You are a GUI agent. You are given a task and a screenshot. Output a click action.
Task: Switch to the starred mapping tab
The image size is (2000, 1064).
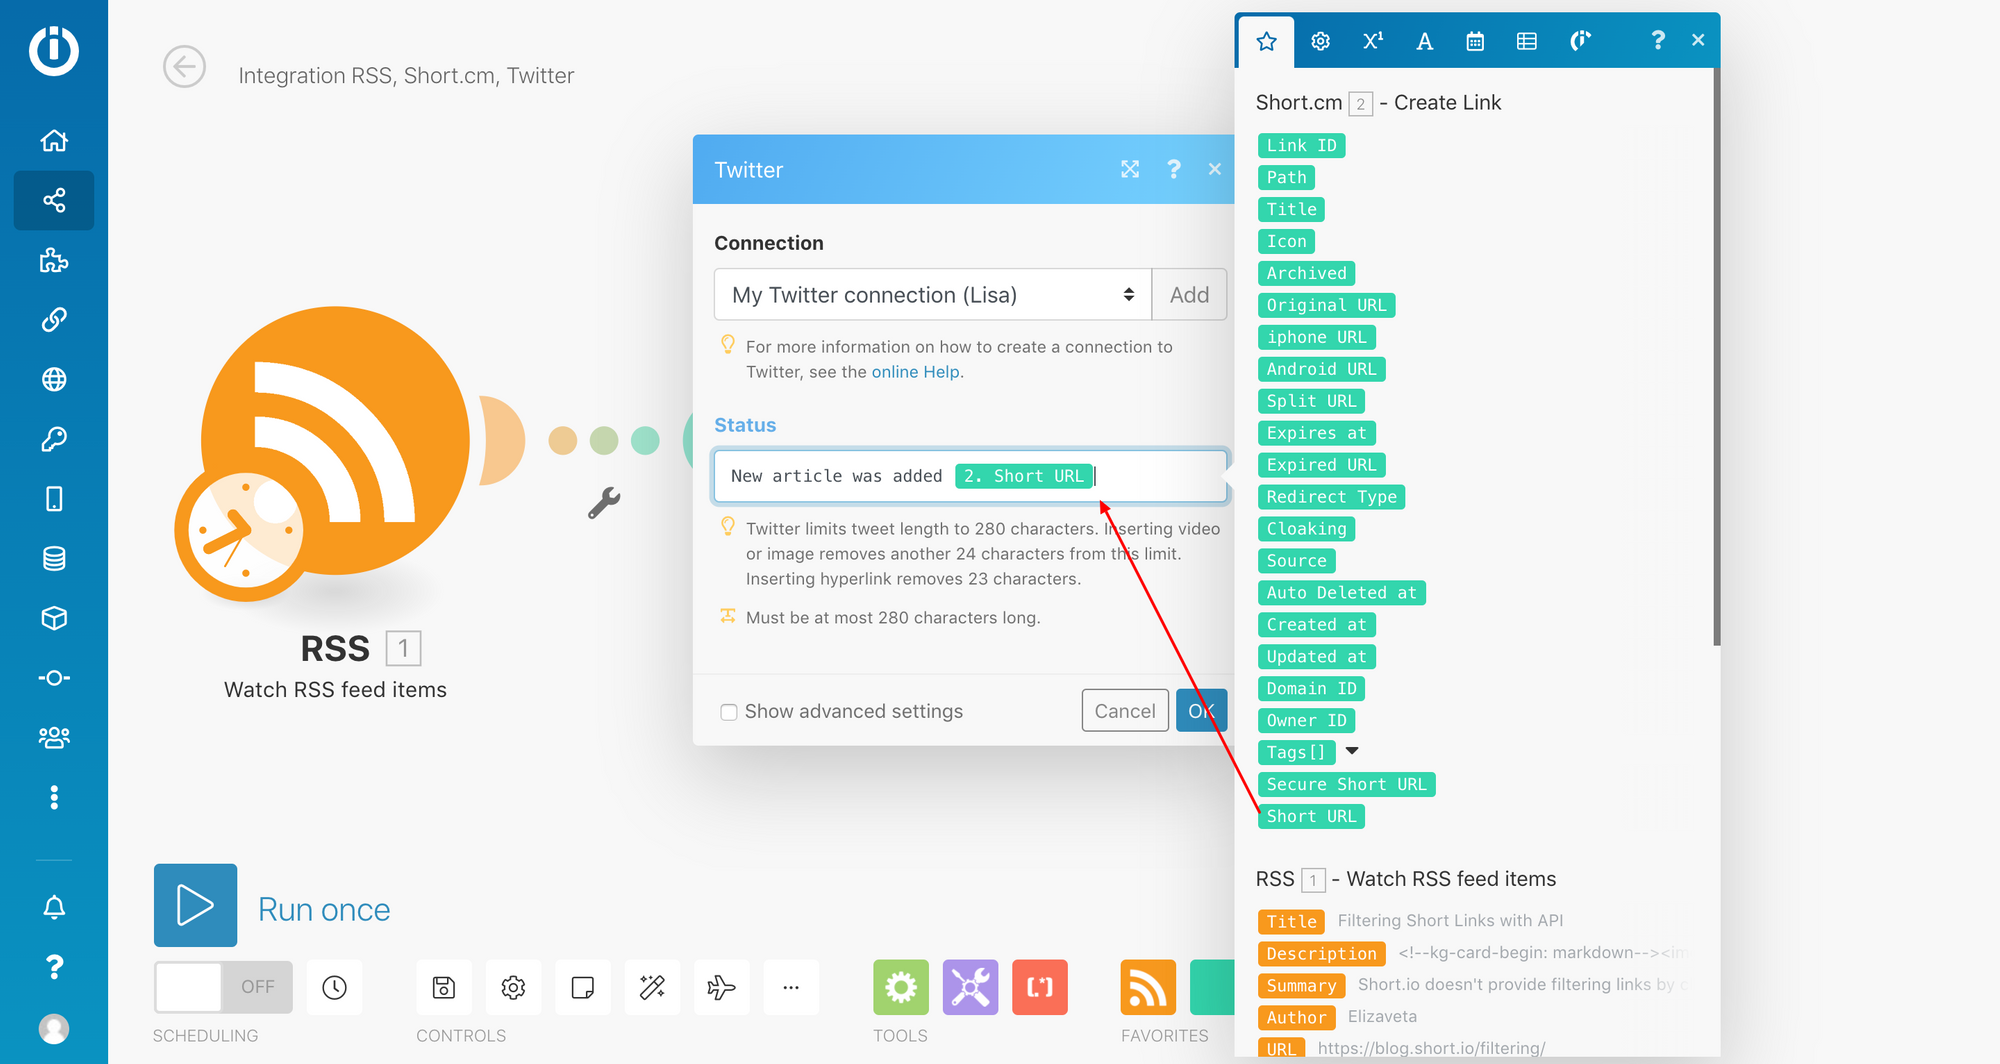[1267, 41]
